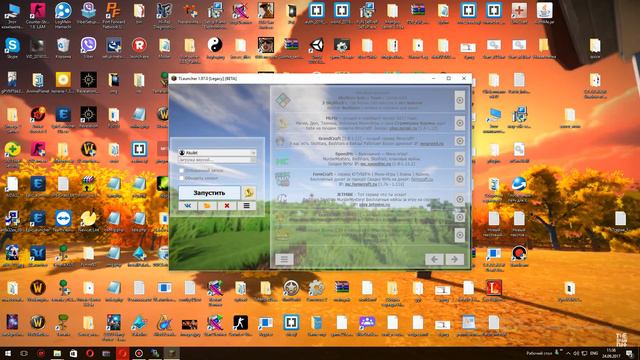Click the last round button in the server list

460,235
